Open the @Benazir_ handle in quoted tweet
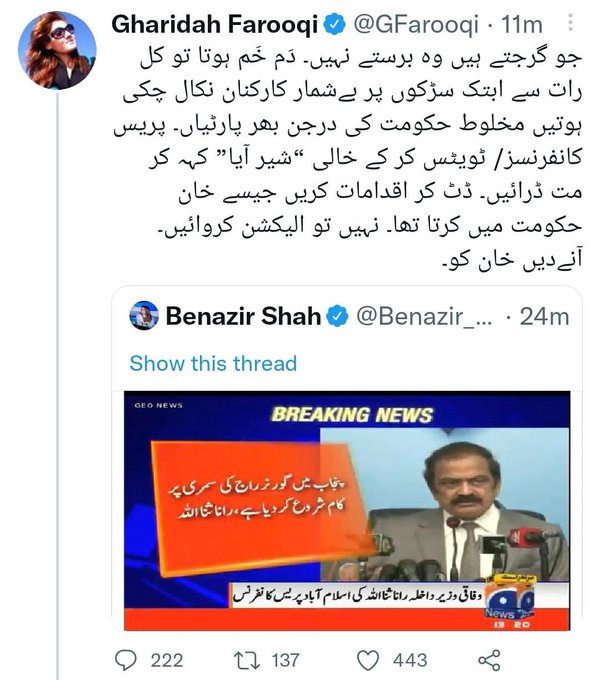Image resolution: width=600 pixels, height=680 pixels. pyautogui.click(x=424, y=317)
